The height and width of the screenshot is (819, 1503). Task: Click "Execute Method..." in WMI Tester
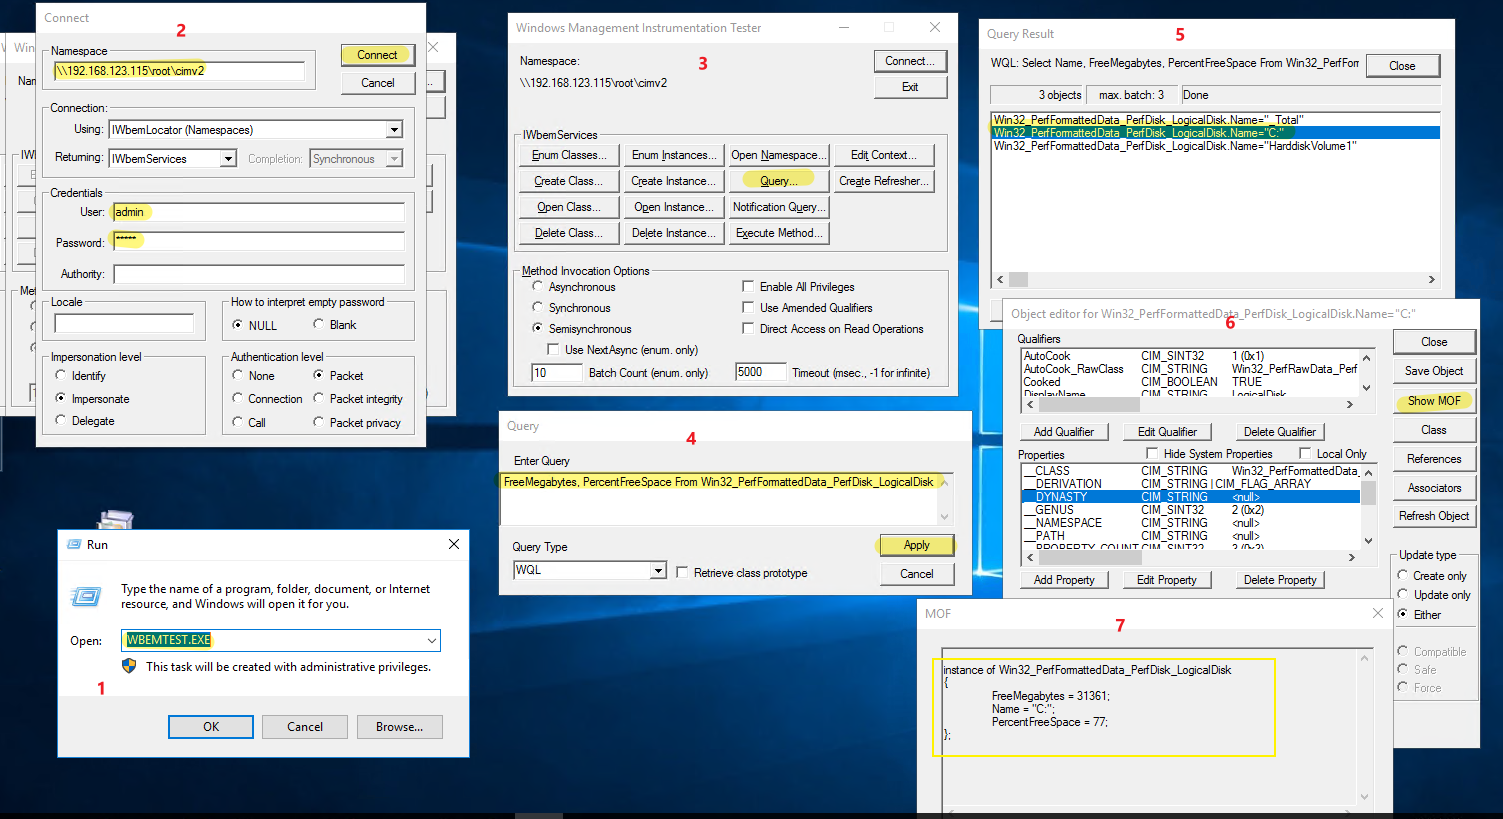[778, 232]
